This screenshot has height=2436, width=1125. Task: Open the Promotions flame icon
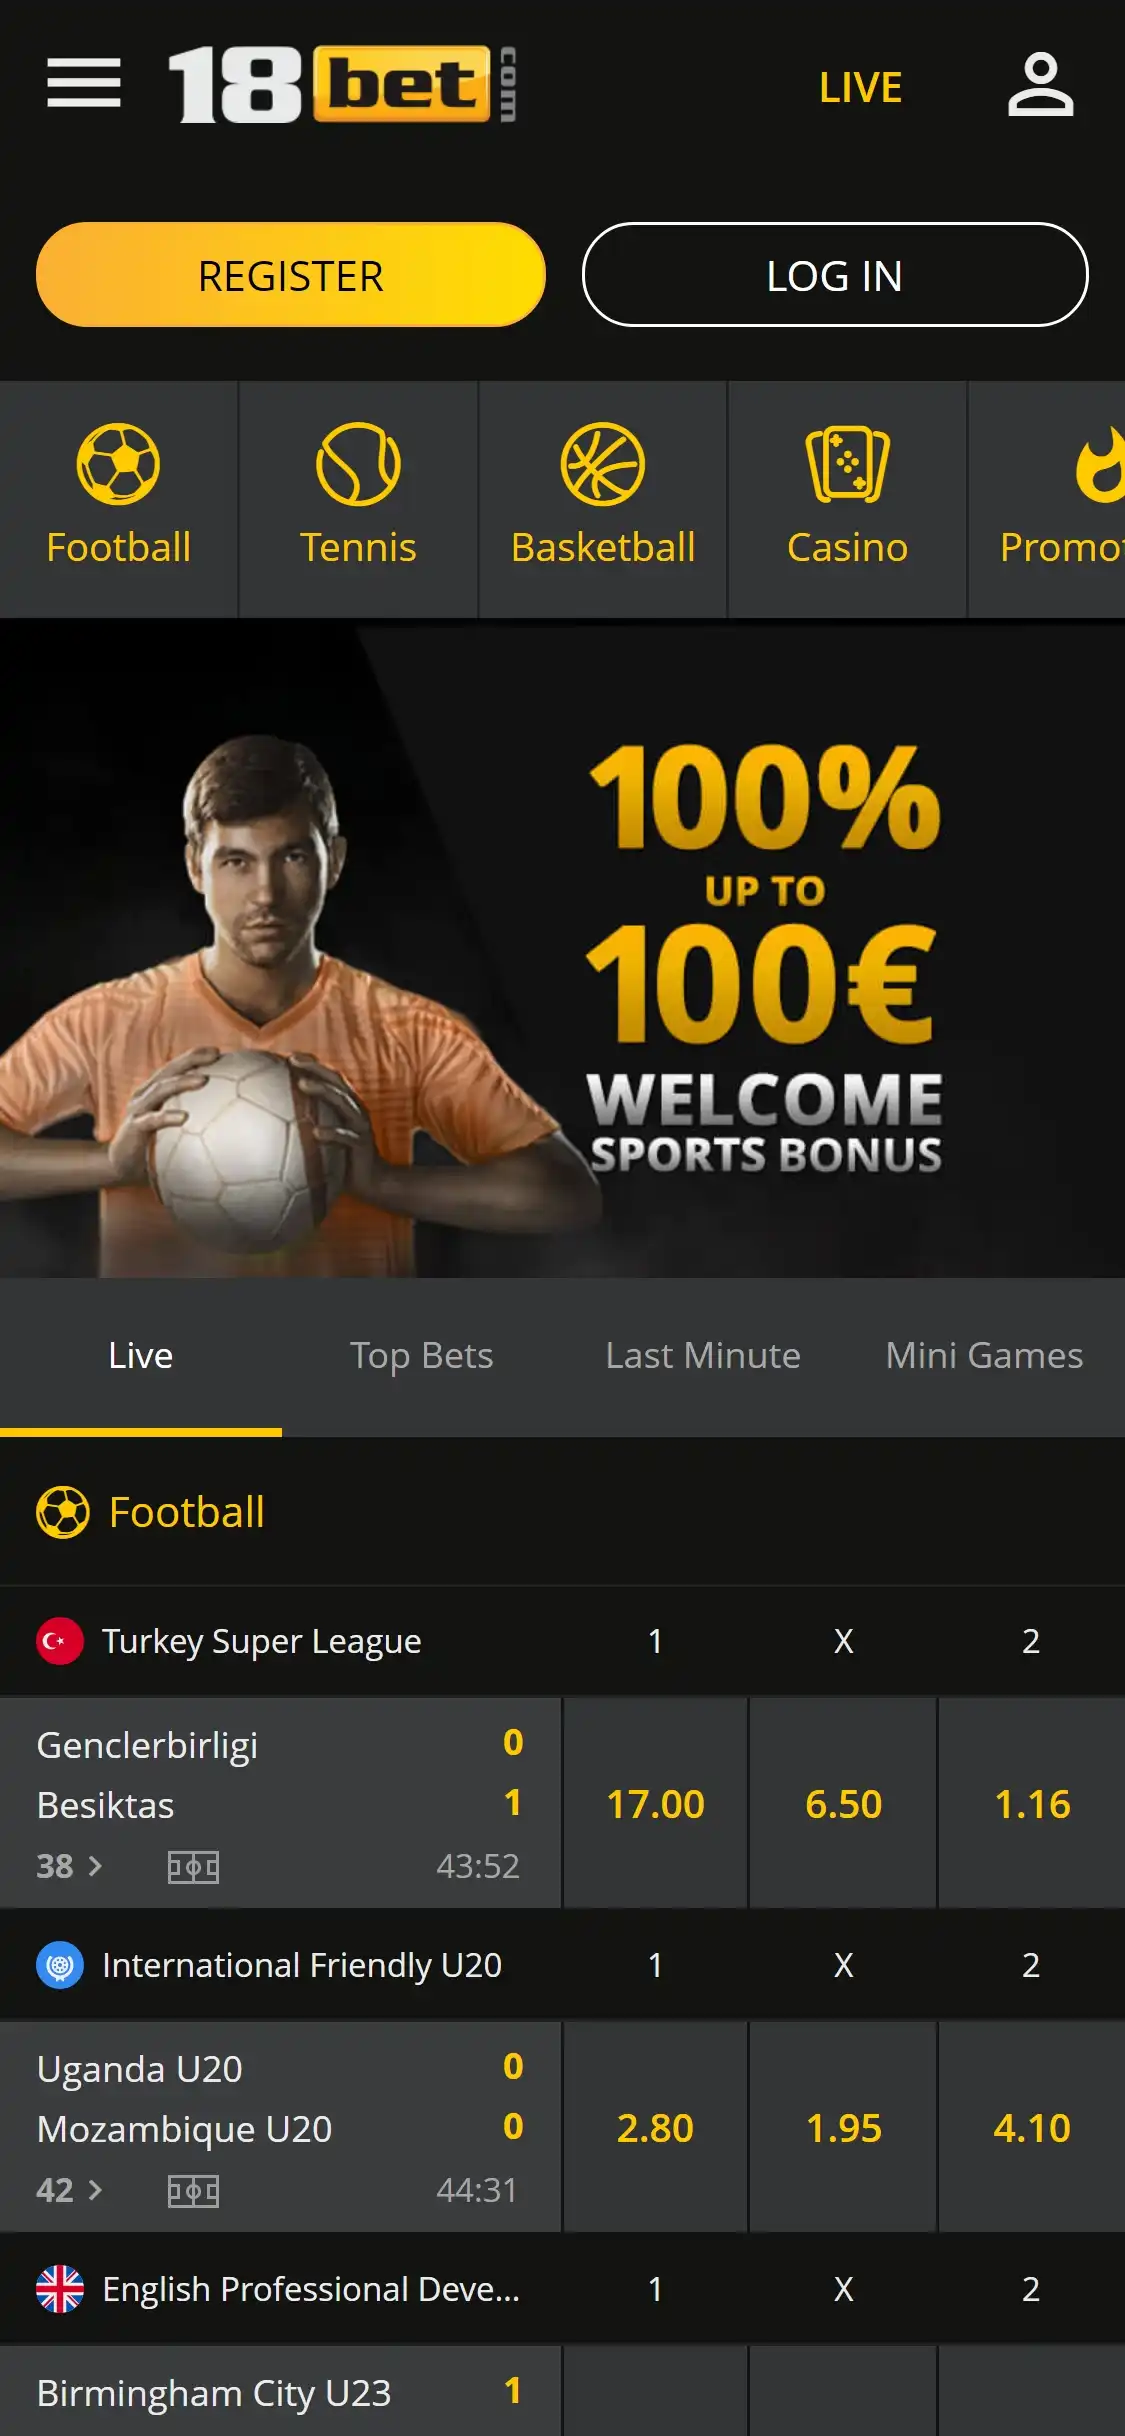tap(1100, 465)
